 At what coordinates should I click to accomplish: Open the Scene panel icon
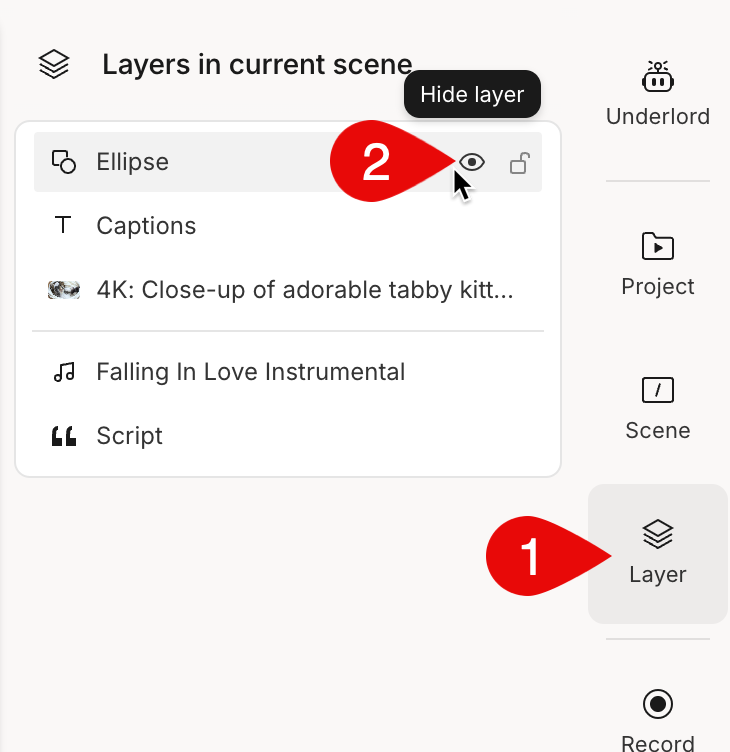tap(658, 390)
